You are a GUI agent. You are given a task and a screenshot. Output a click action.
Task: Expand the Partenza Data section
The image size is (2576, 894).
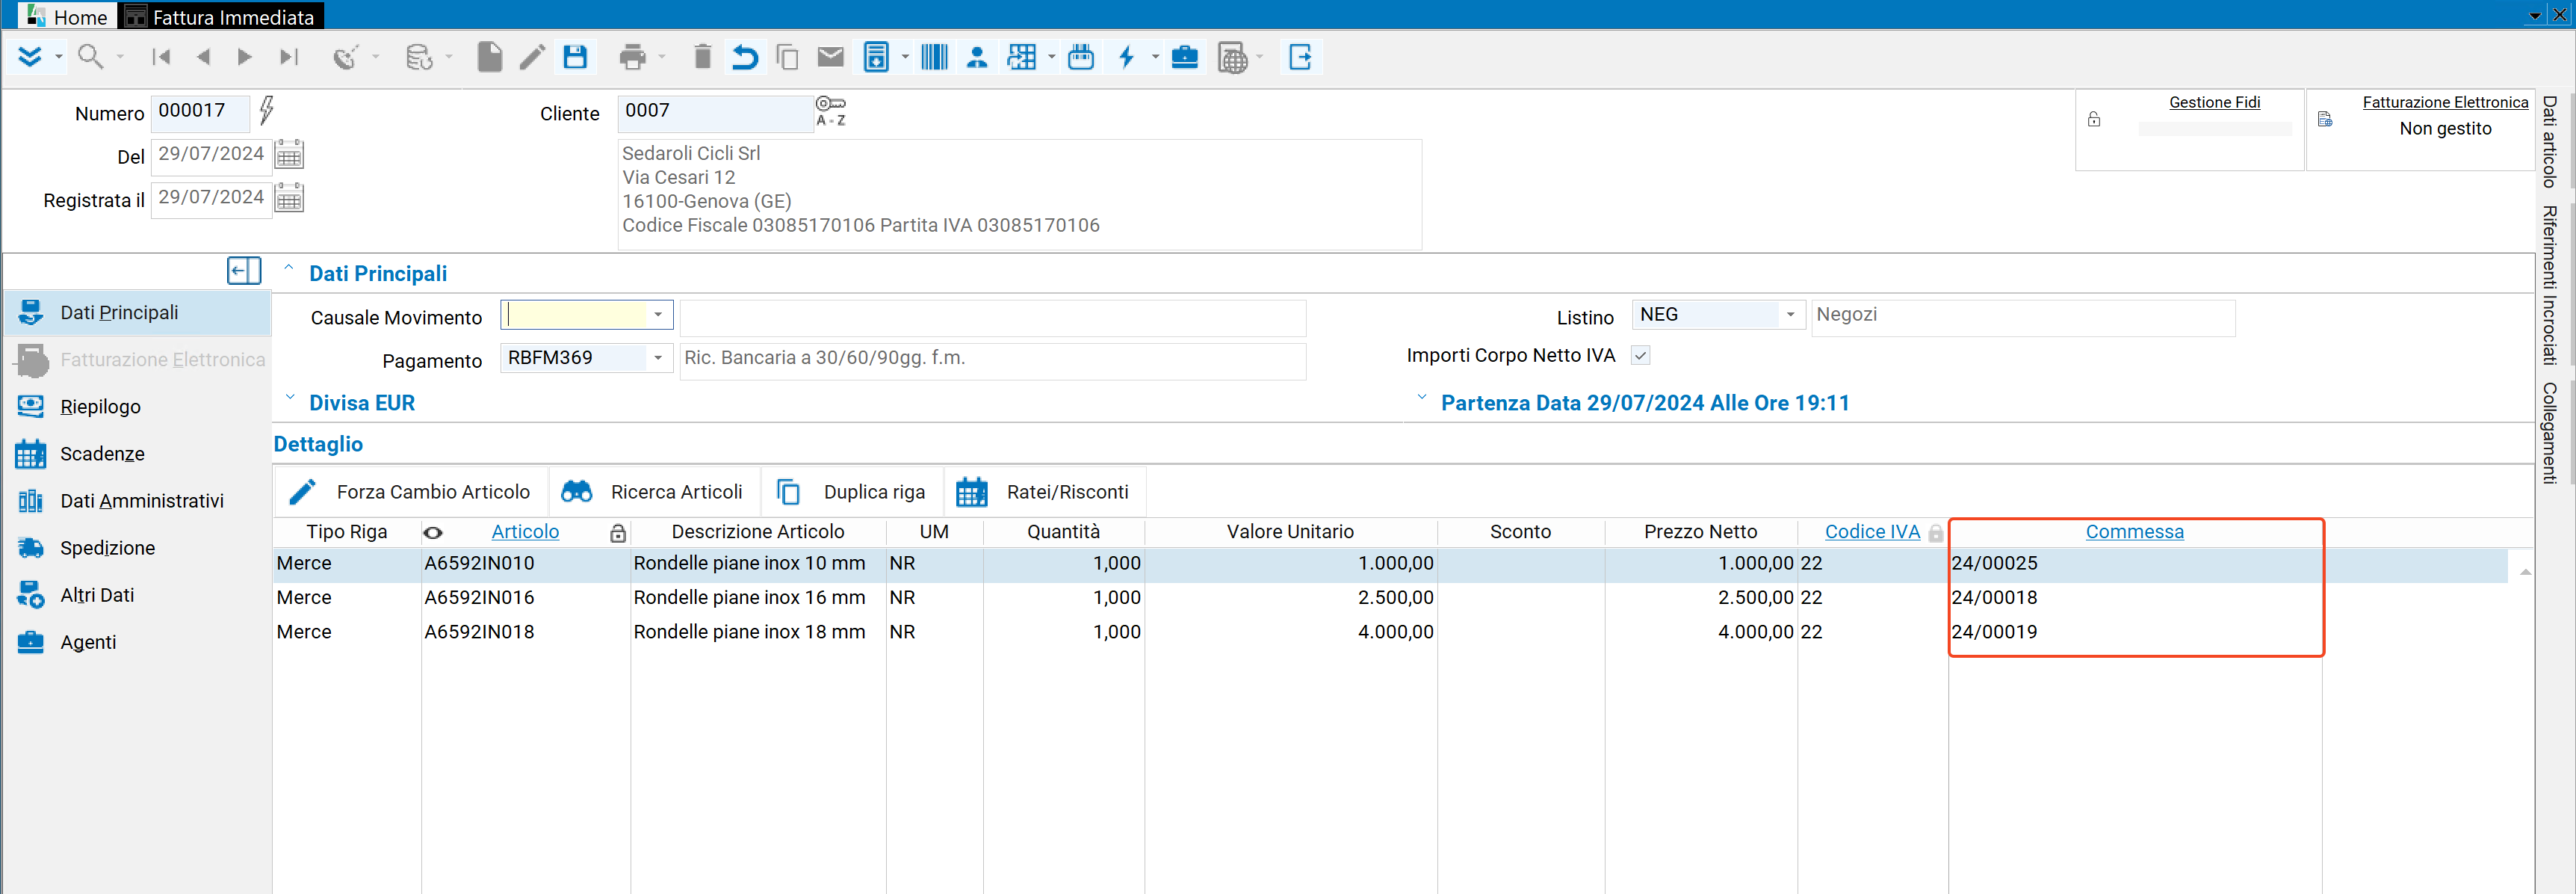click(x=1422, y=398)
